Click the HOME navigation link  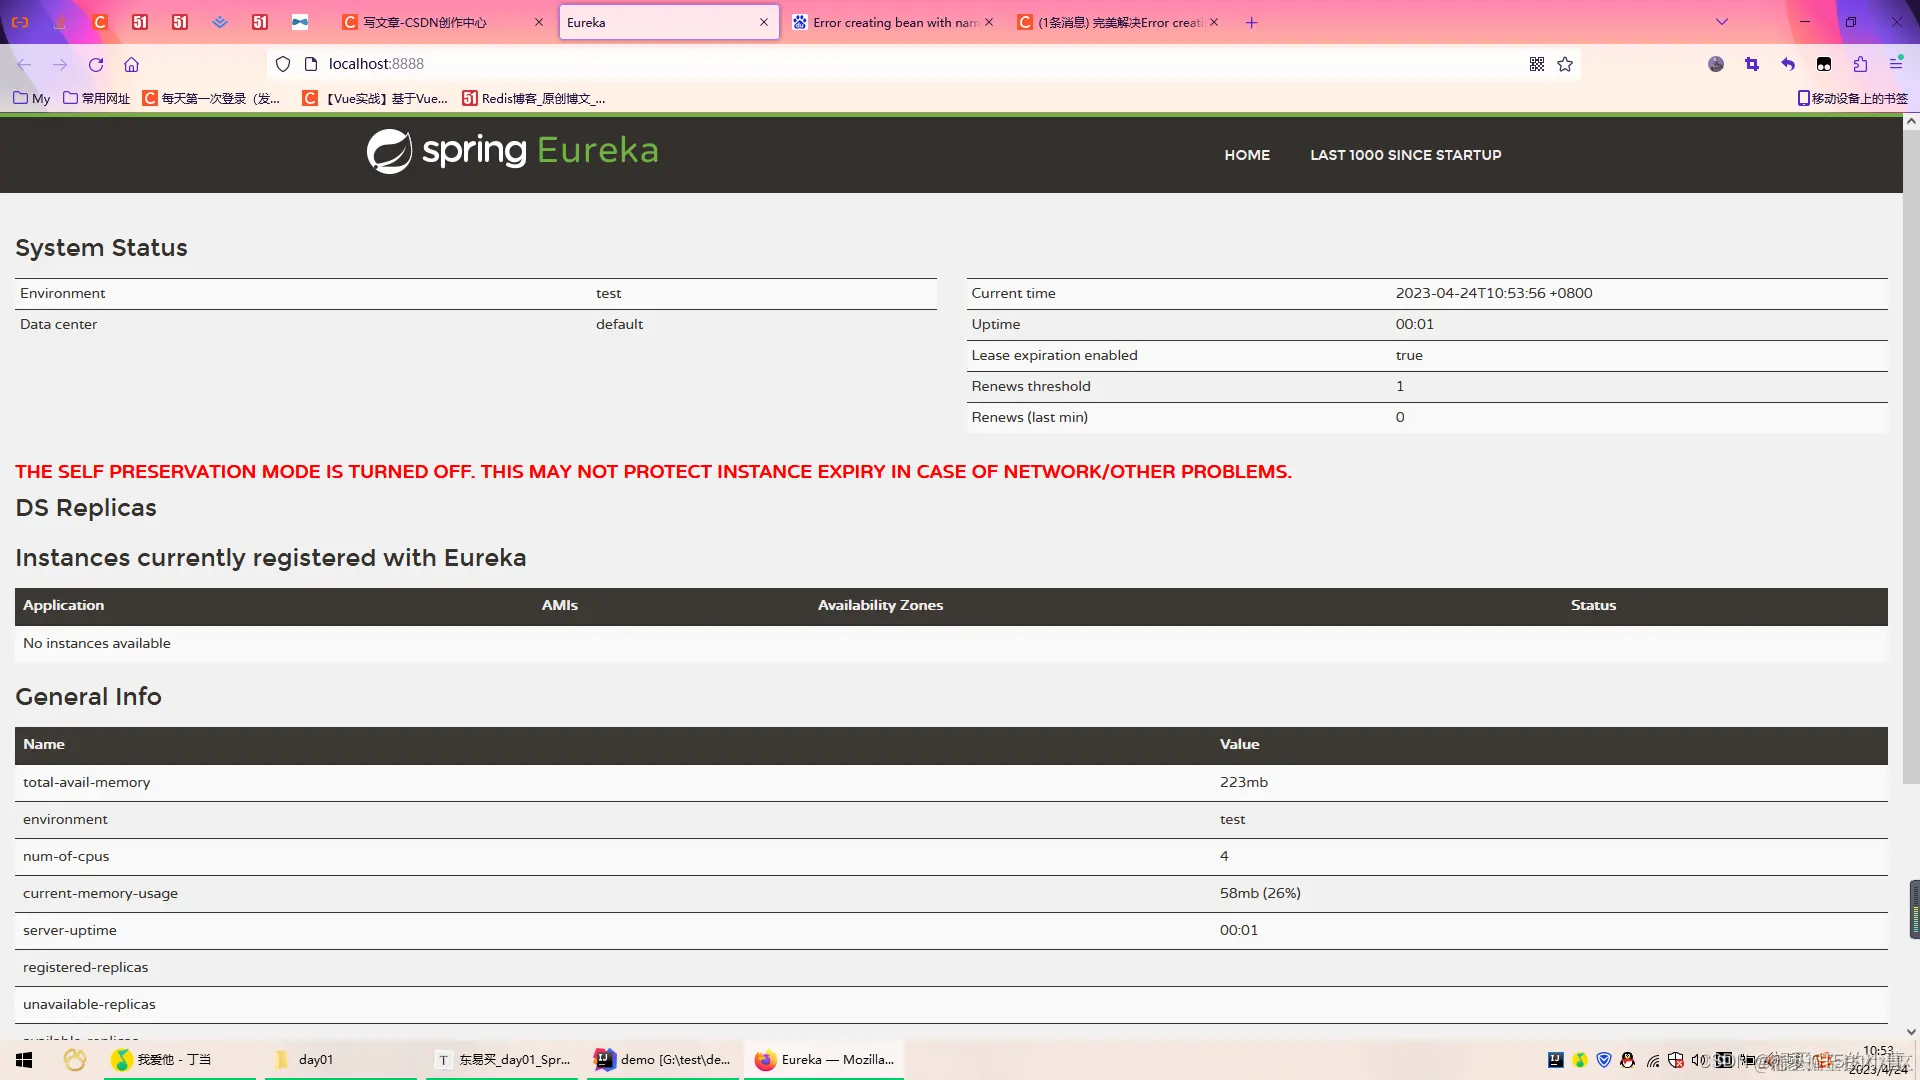[x=1247, y=155]
